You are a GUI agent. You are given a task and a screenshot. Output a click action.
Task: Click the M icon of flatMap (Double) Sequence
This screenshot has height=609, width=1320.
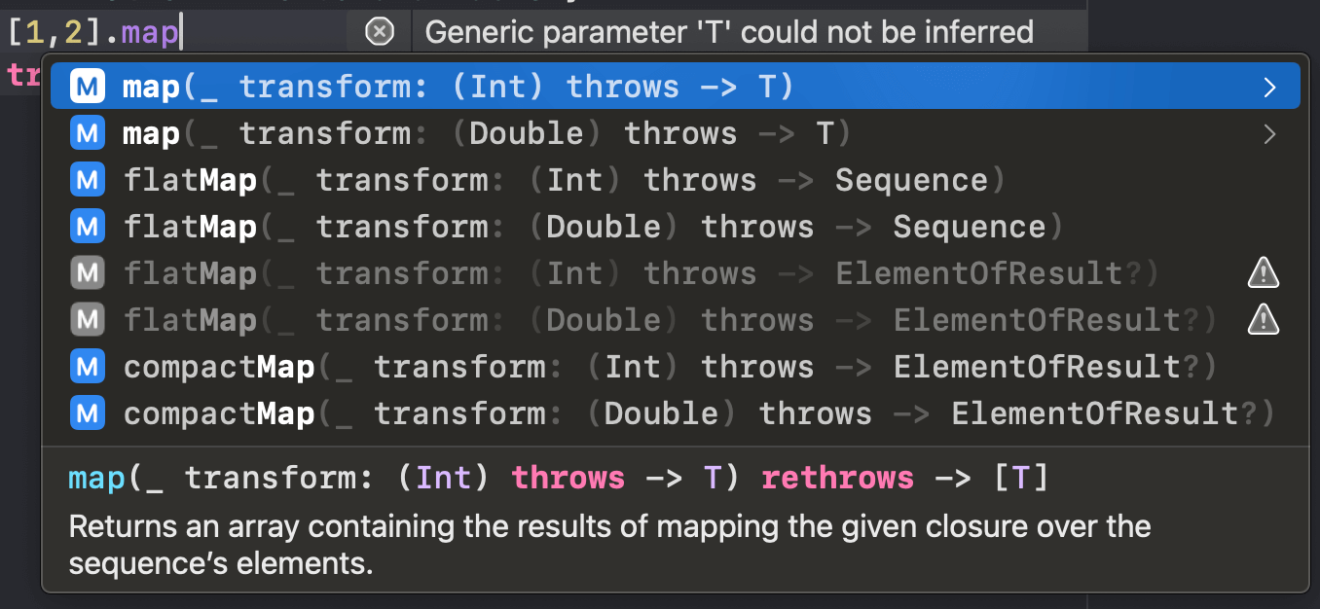coord(88,227)
